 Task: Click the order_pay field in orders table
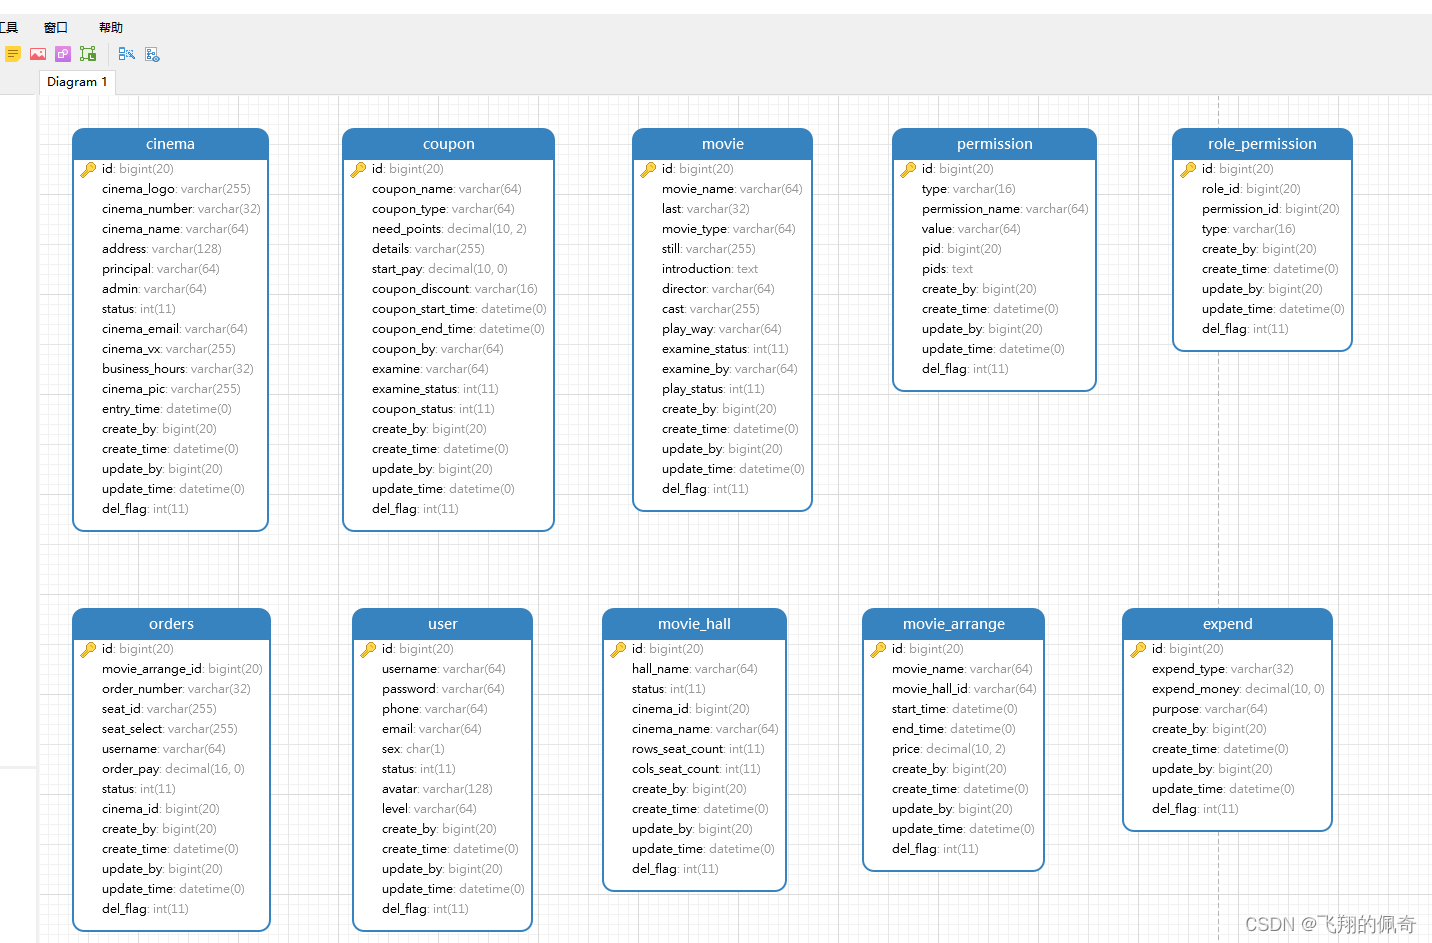click(x=173, y=769)
